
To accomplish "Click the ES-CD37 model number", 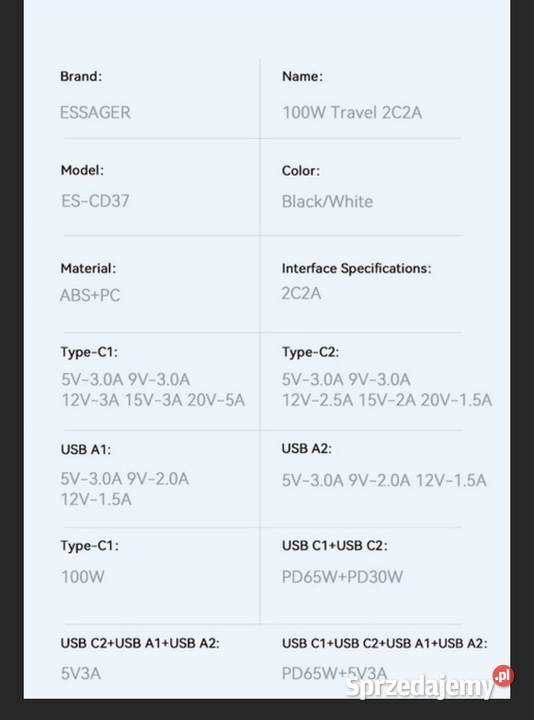I will (96, 201).
